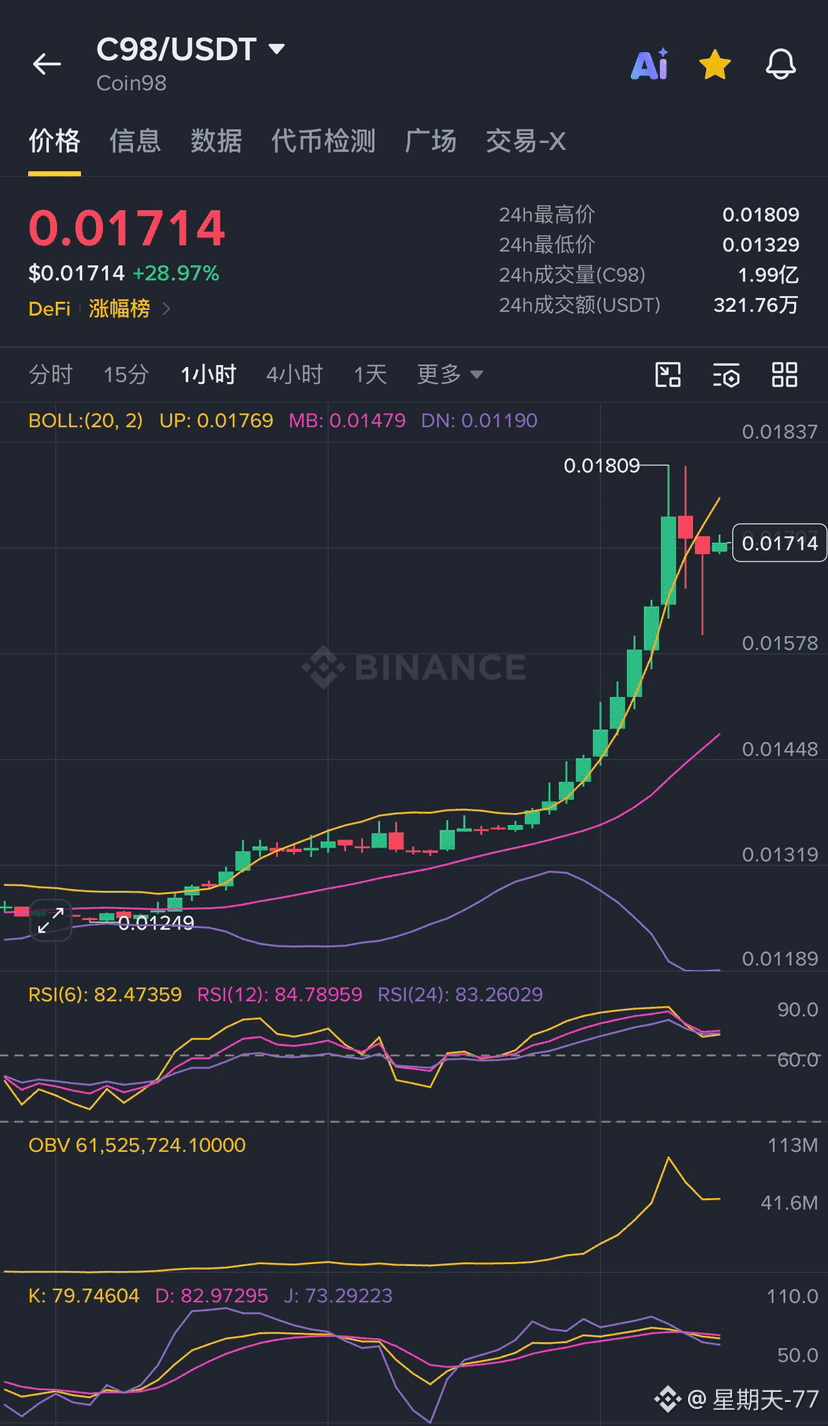The image size is (828, 1426).
Task: Tap the back arrow icon
Action: 47,65
